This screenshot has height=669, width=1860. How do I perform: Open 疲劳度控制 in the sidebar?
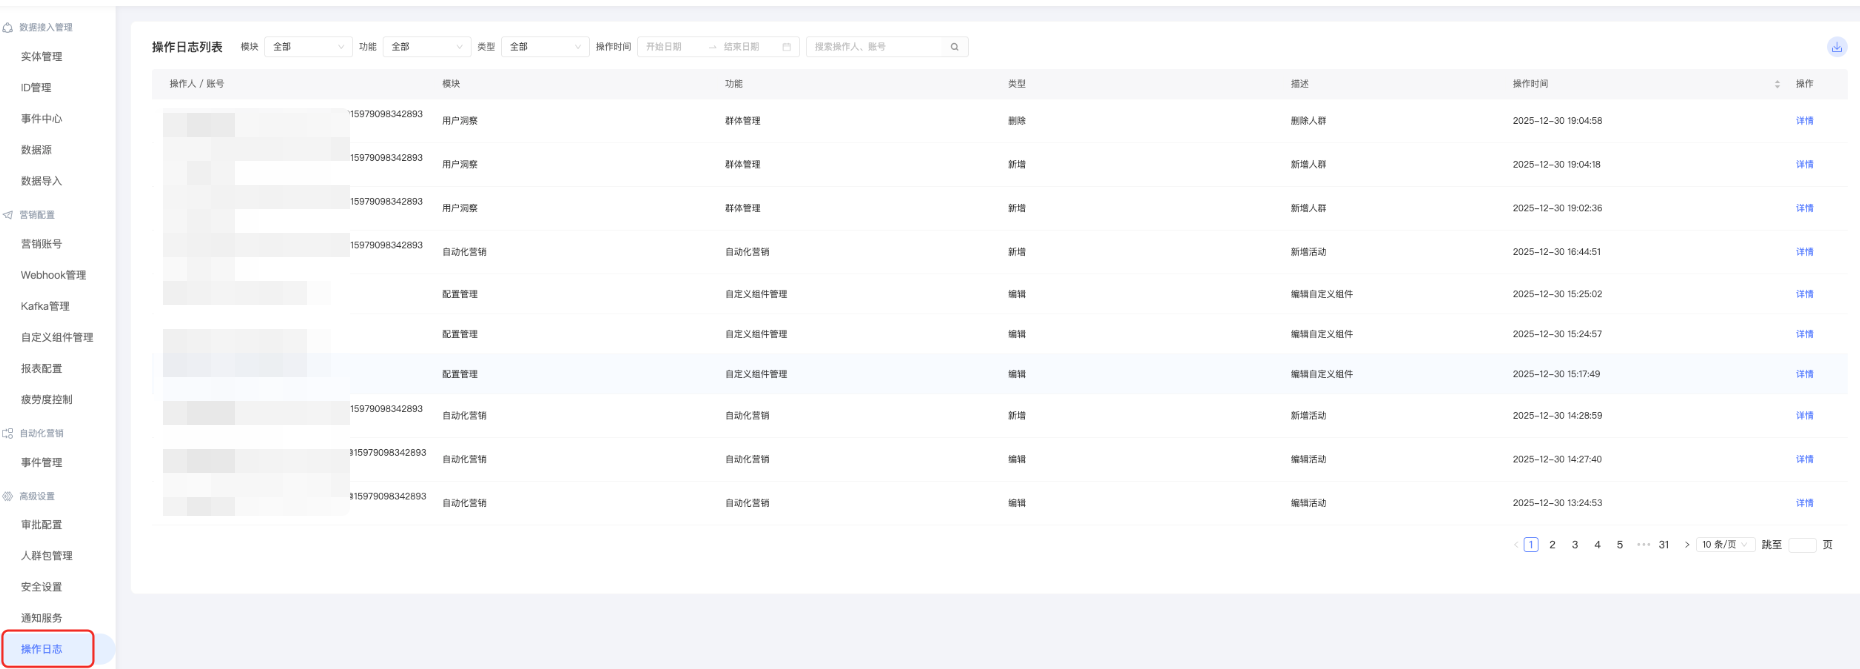point(47,399)
